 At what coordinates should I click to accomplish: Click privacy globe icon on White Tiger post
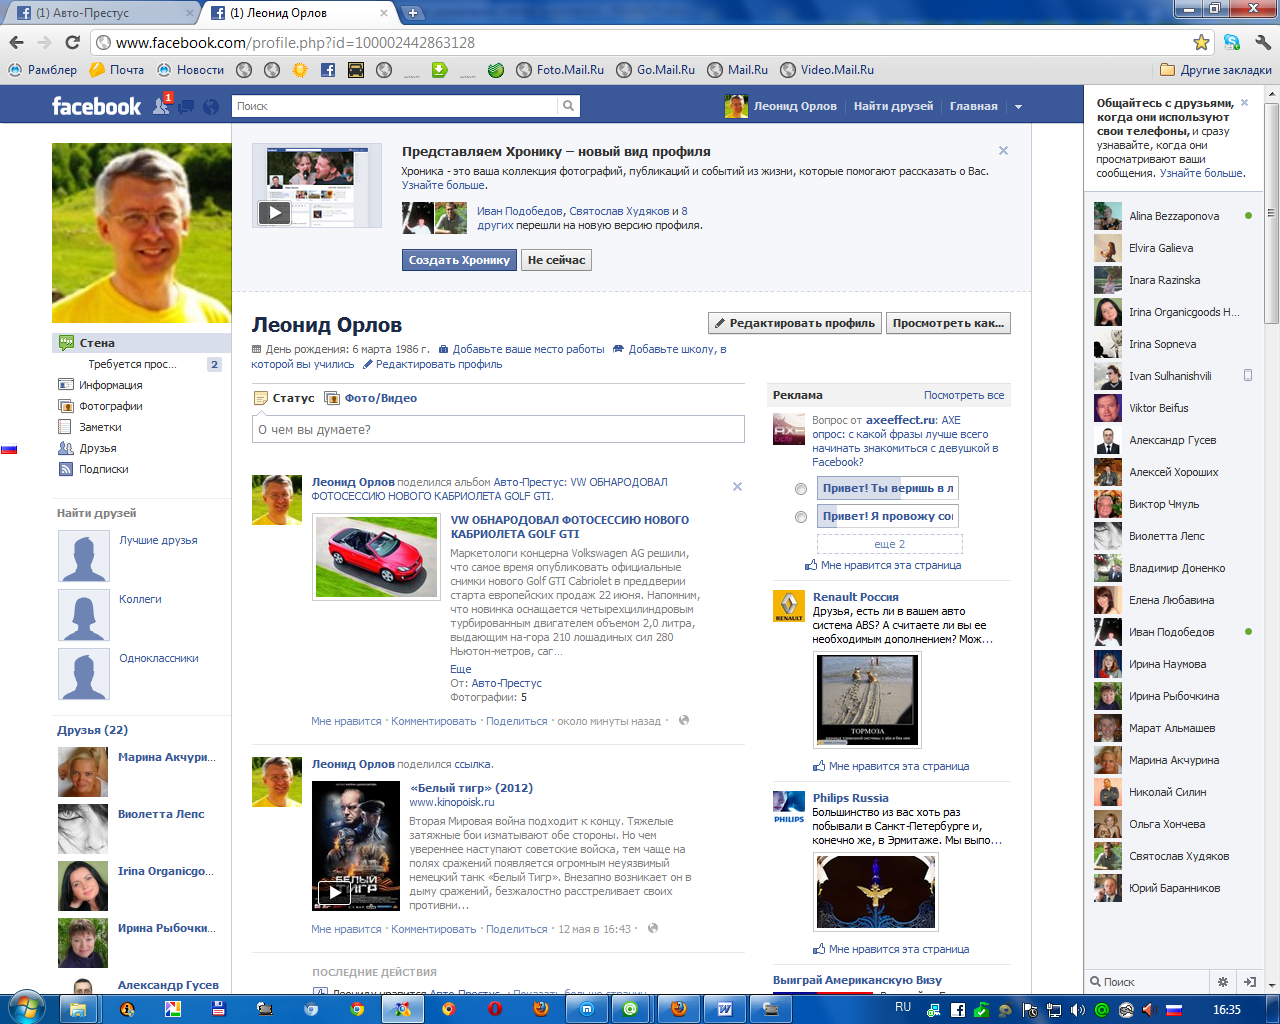(653, 928)
